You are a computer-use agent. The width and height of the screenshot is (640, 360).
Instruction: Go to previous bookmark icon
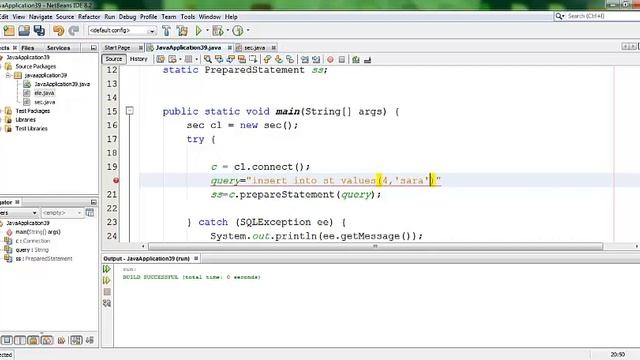click(267, 60)
